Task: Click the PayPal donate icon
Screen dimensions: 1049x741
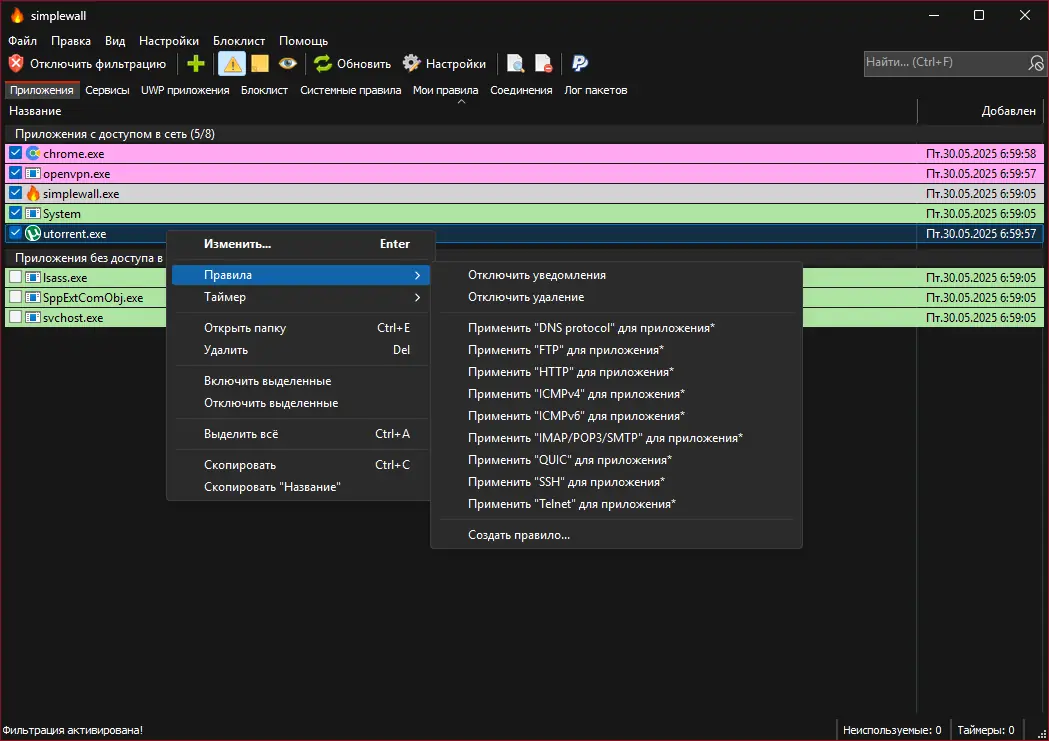Action: (579, 64)
